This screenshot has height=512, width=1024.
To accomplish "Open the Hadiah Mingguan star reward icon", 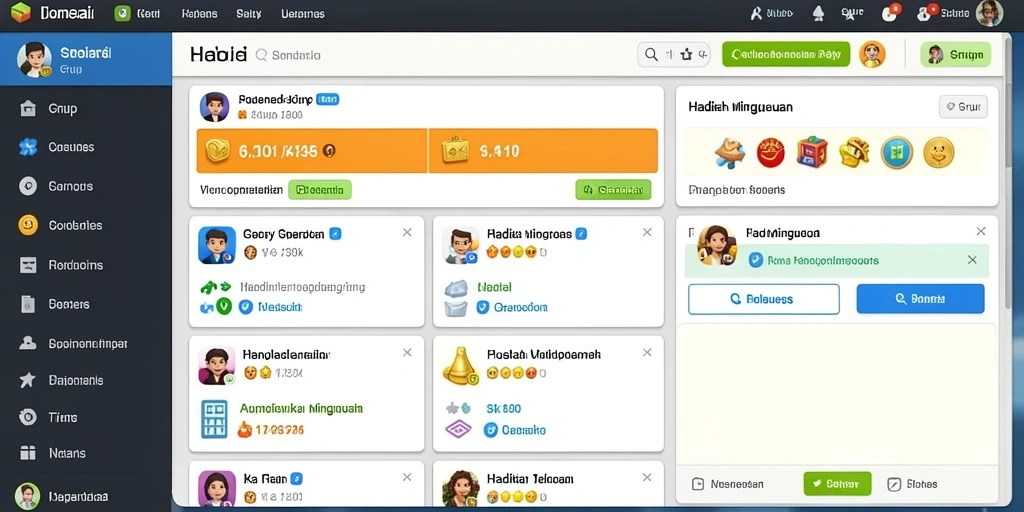I will [729, 153].
